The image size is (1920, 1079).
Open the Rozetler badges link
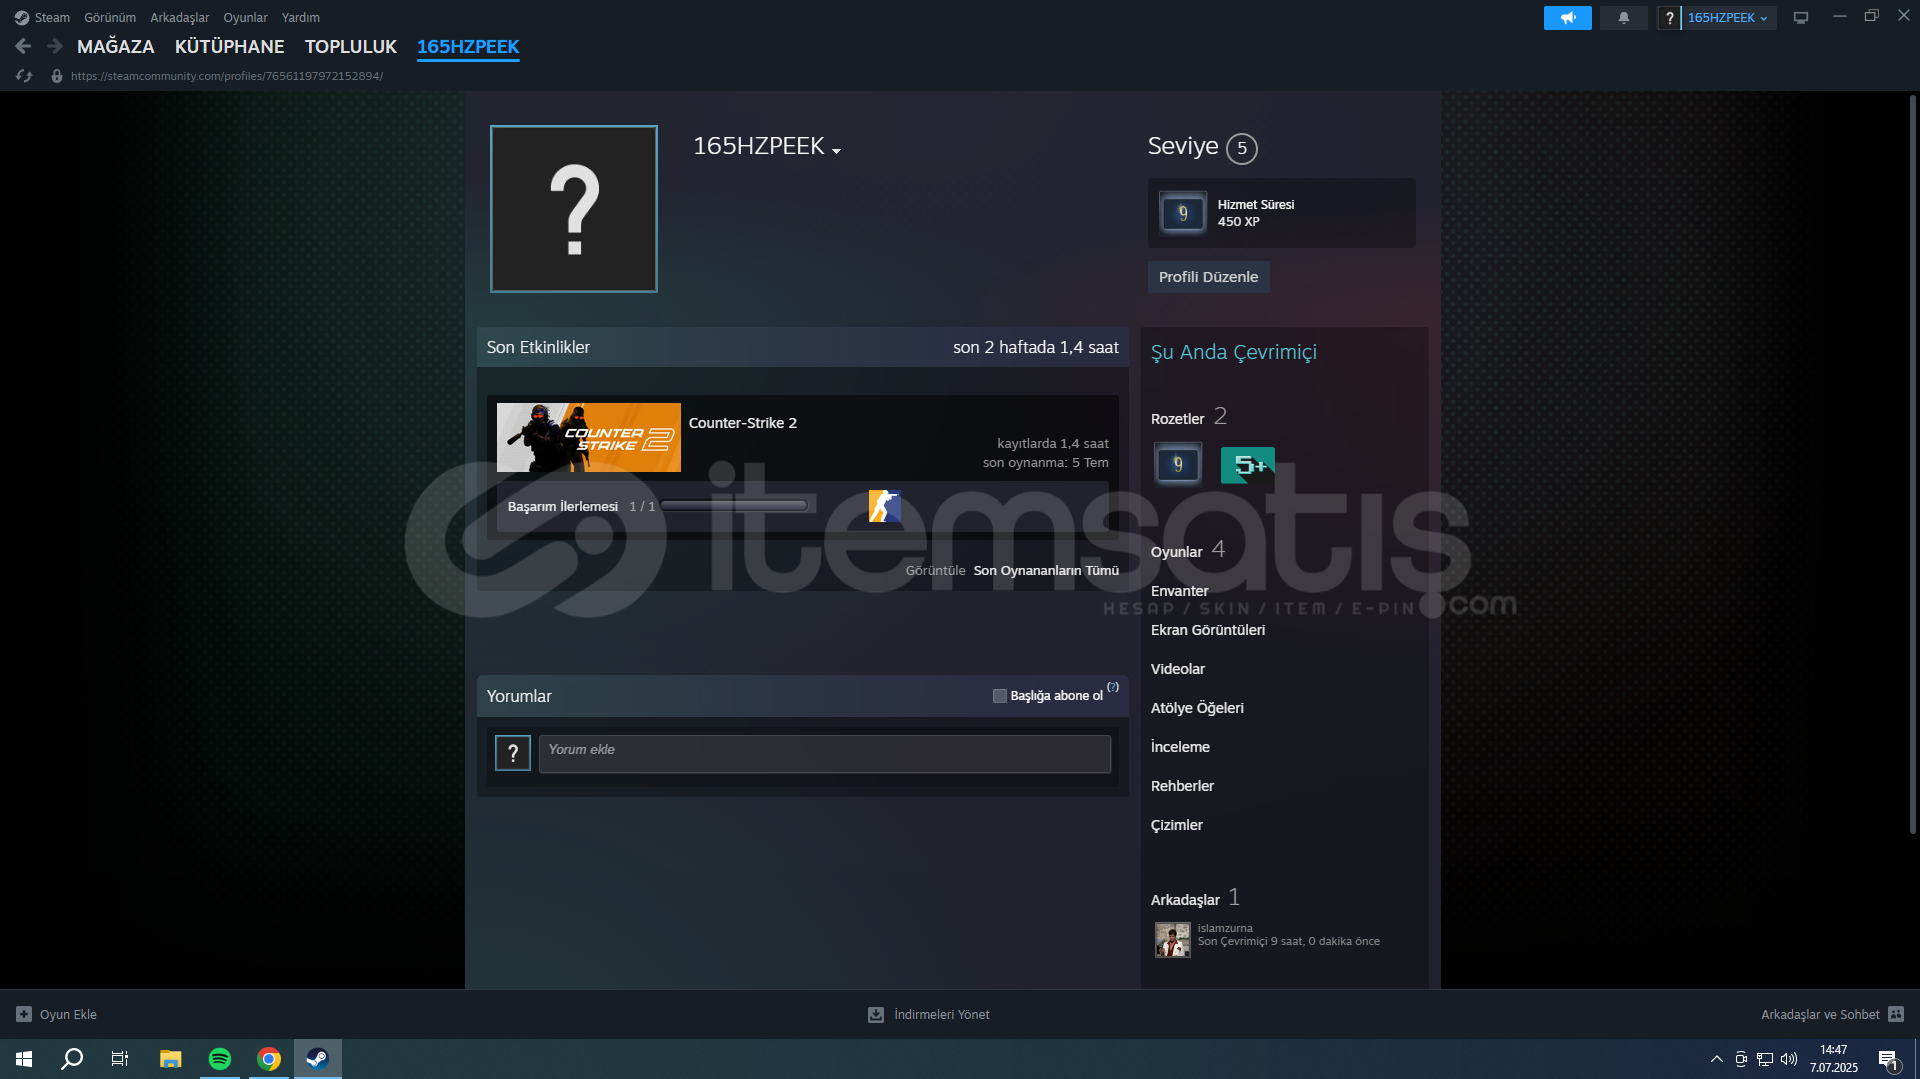(x=1178, y=419)
